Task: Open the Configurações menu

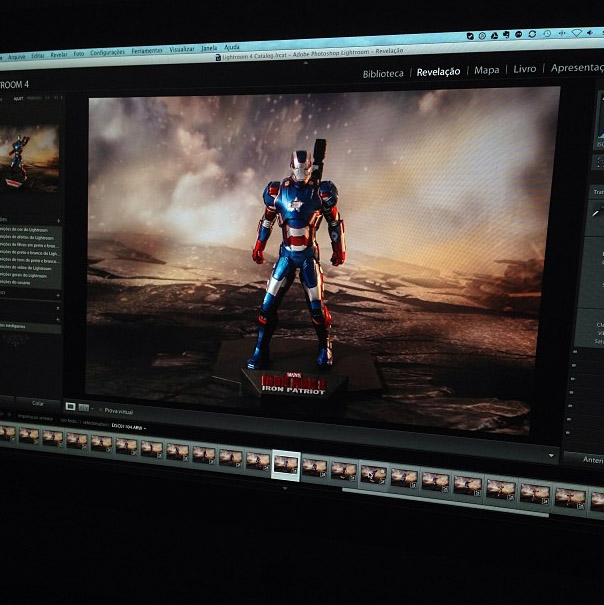Action: (x=107, y=52)
